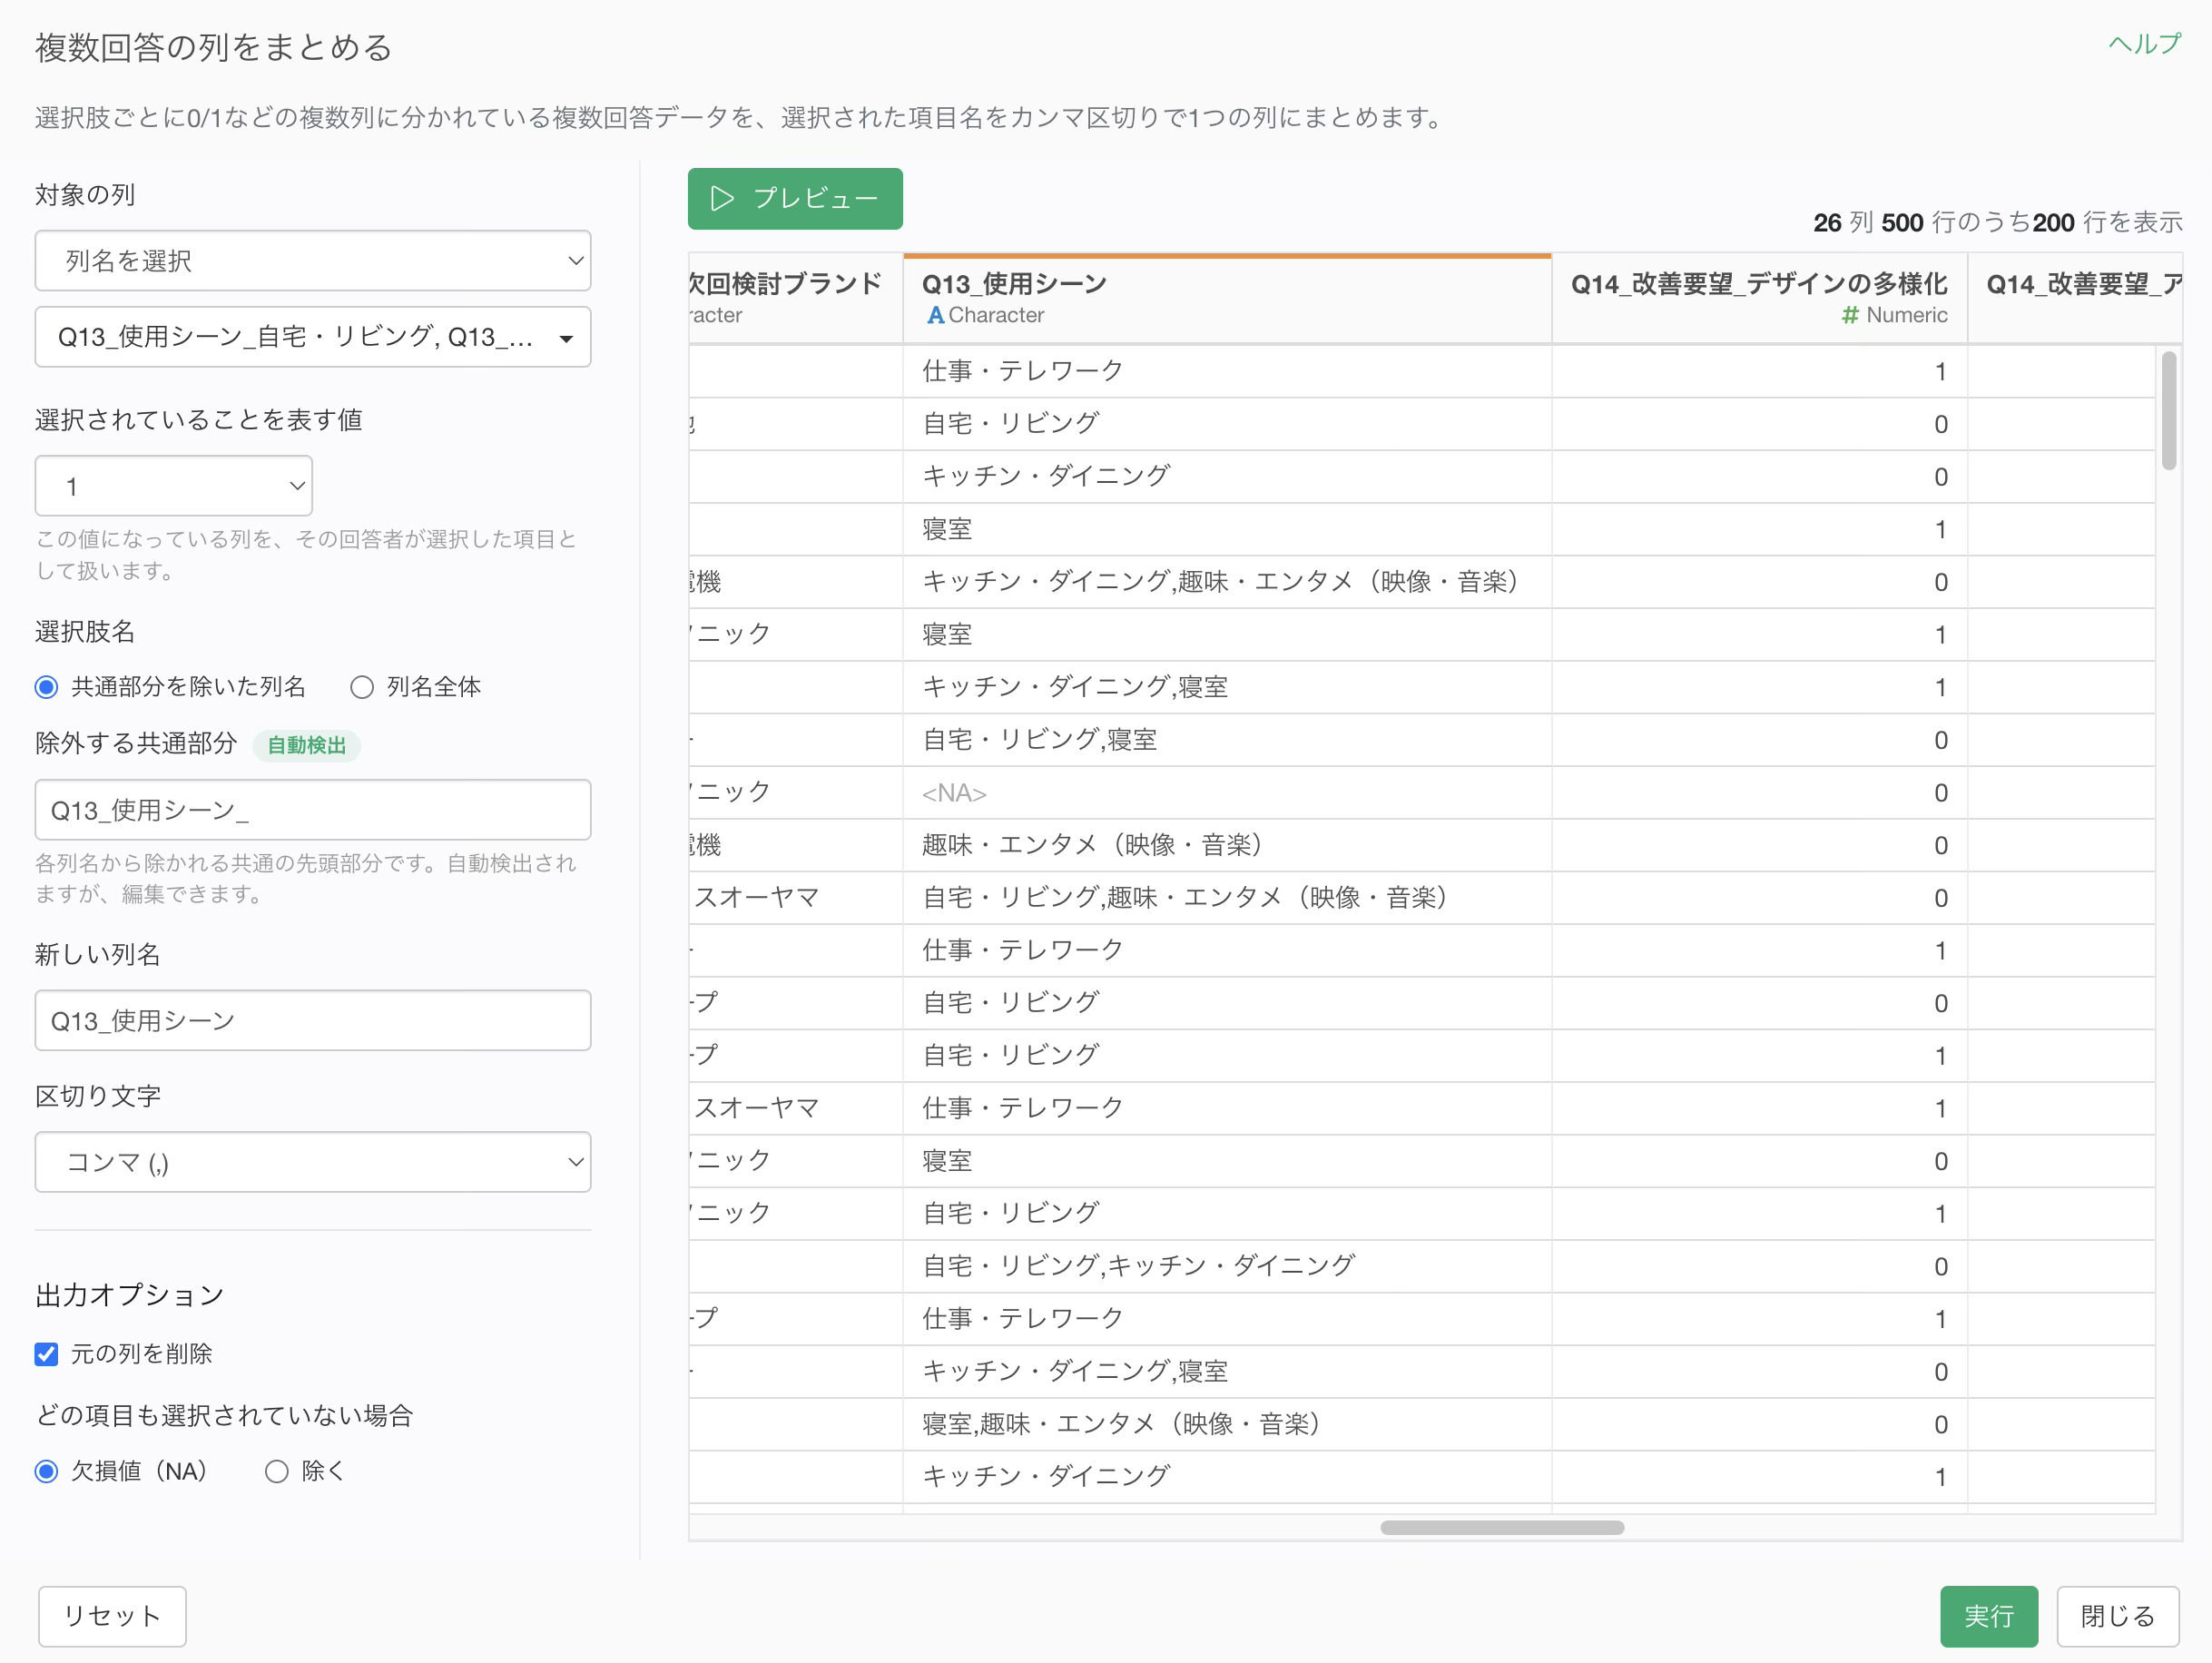Select 列名全体 radio option
The width and height of the screenshot is (2212, 1663).
(x=362, y=687)
